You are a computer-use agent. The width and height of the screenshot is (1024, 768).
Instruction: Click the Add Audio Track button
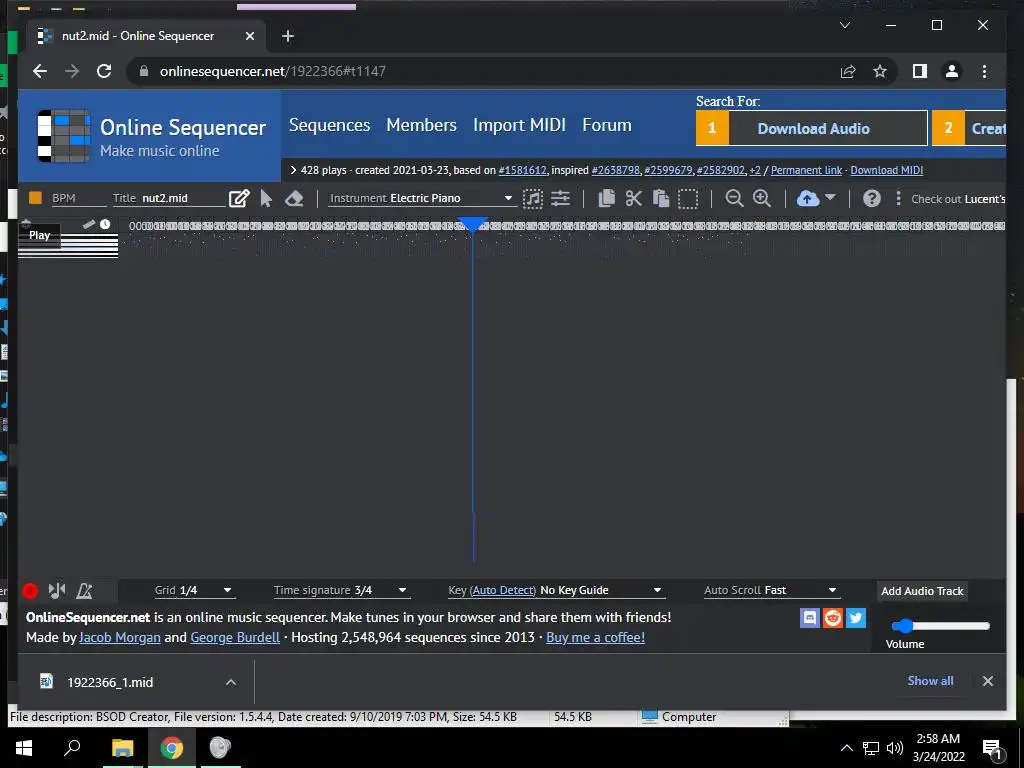click(922, 591)
